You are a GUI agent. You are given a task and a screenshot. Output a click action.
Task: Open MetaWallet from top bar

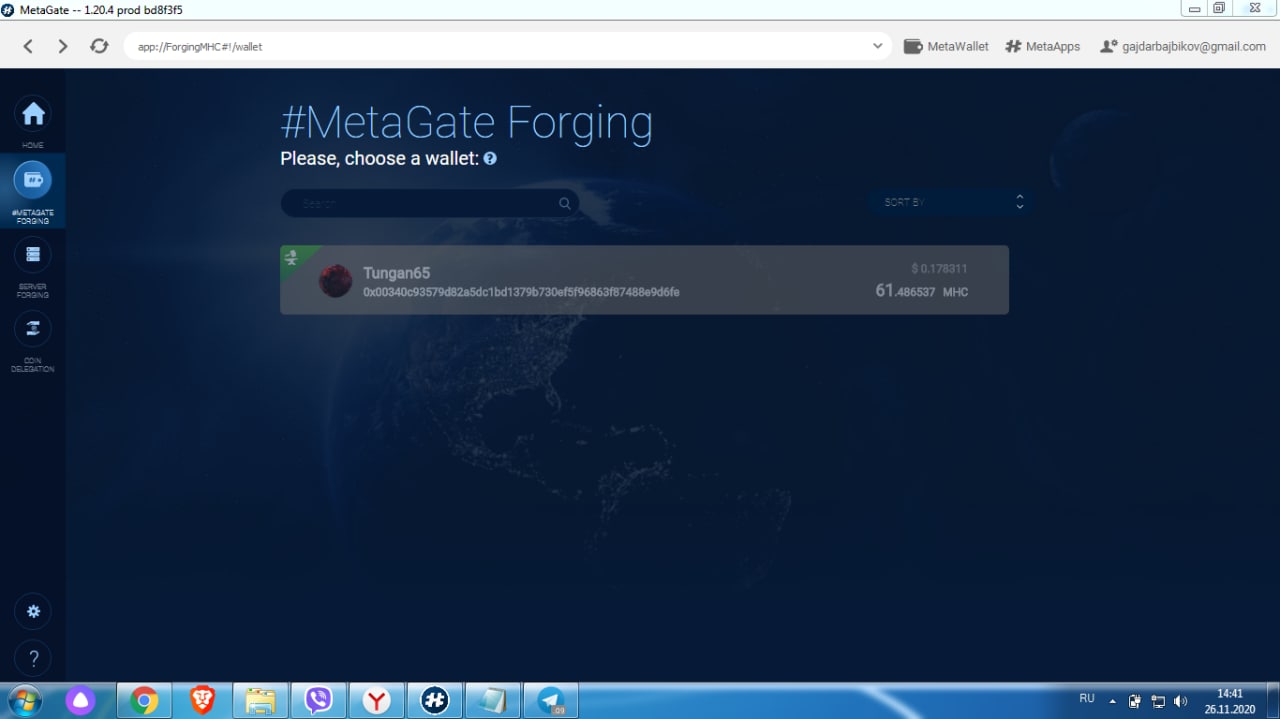point(946,46)
